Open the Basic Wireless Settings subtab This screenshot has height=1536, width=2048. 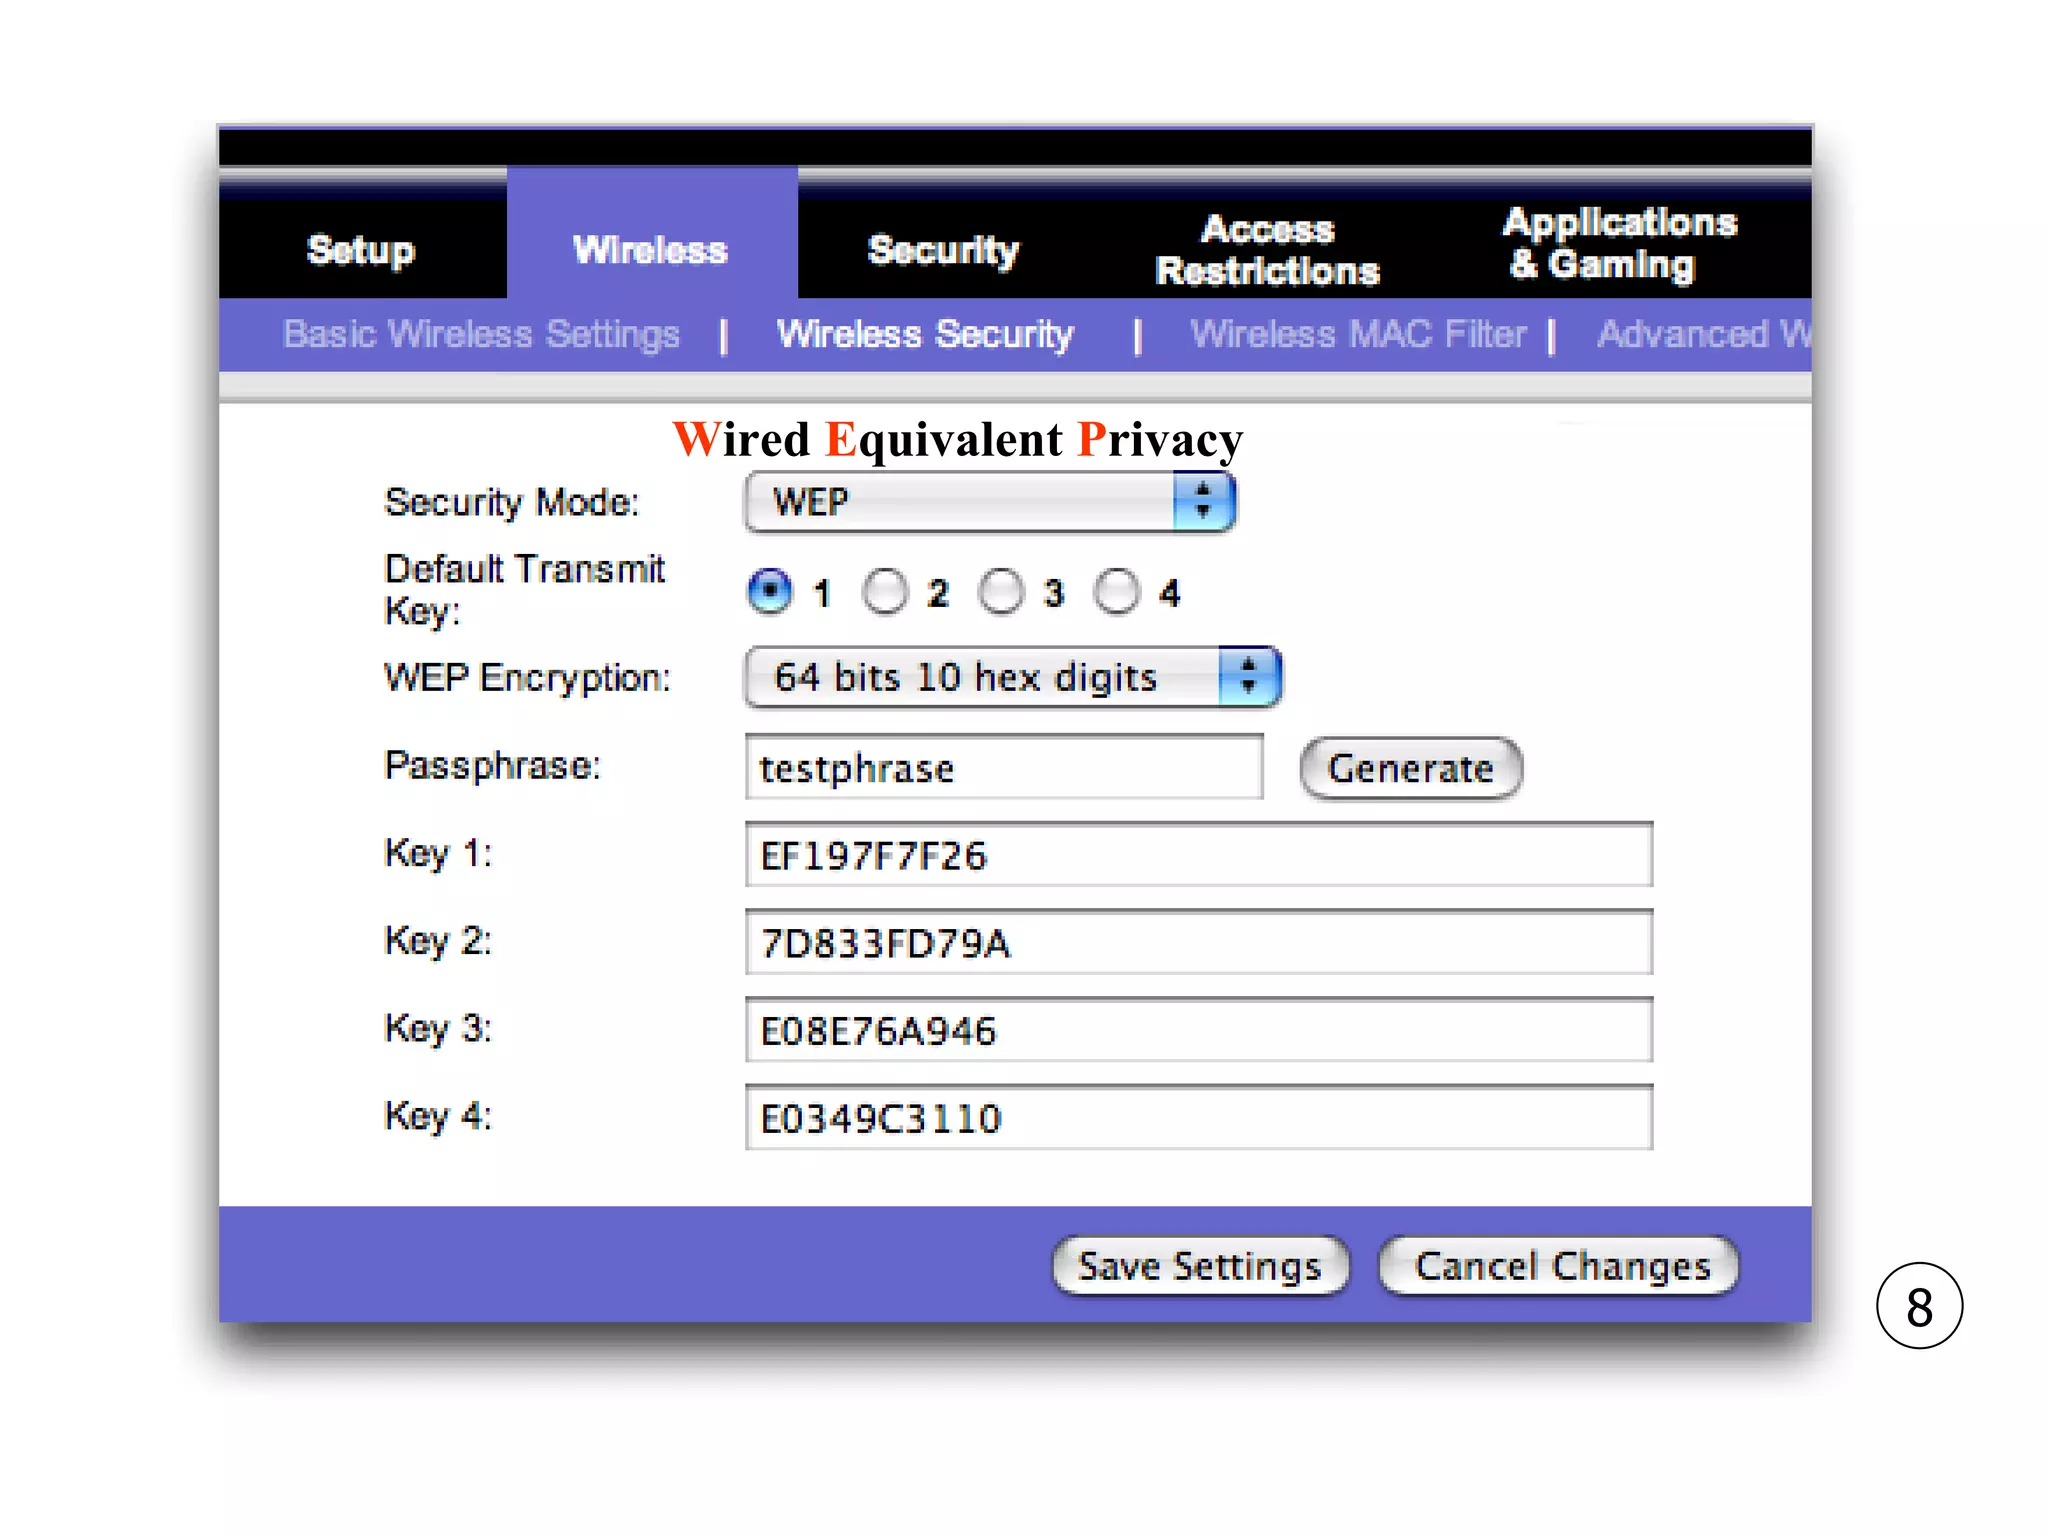coord(481,334)
